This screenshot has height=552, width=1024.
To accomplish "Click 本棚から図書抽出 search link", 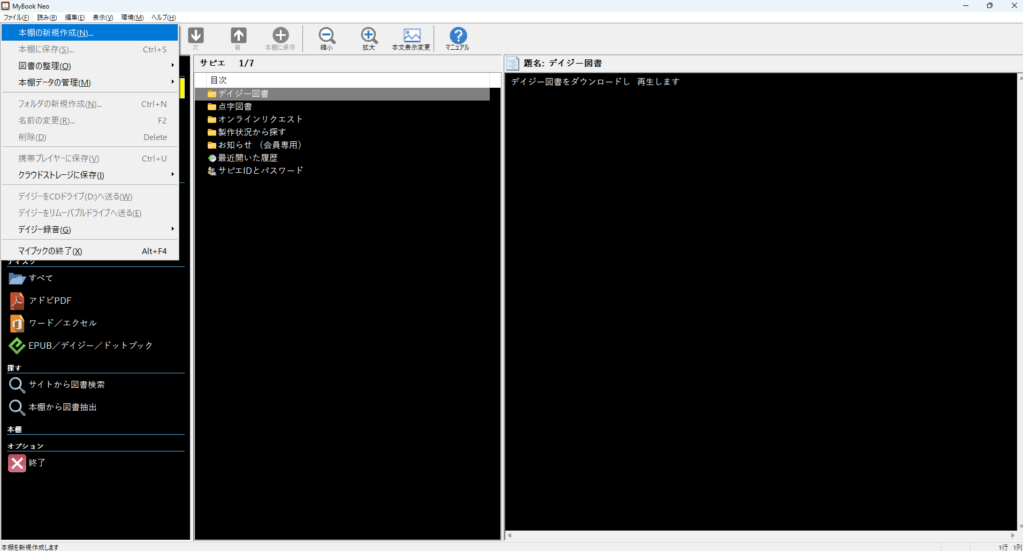I will point(62,408).
